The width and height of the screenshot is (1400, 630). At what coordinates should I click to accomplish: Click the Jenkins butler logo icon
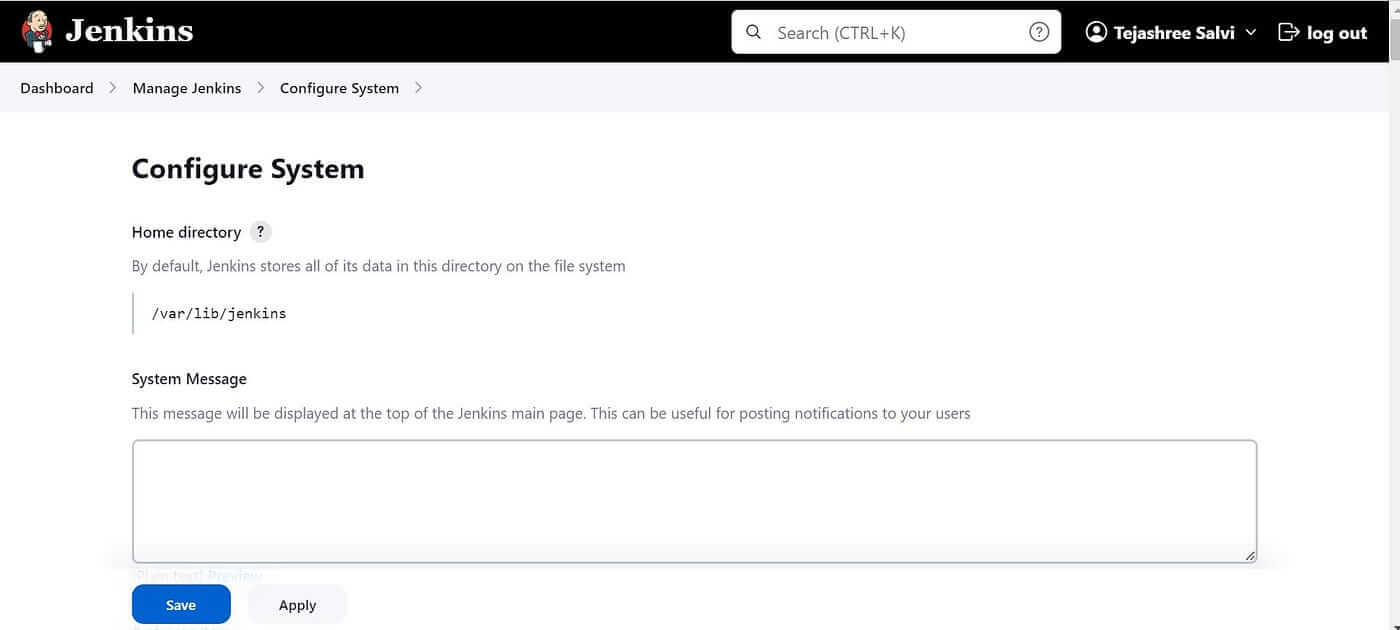[x=37, y=32]
